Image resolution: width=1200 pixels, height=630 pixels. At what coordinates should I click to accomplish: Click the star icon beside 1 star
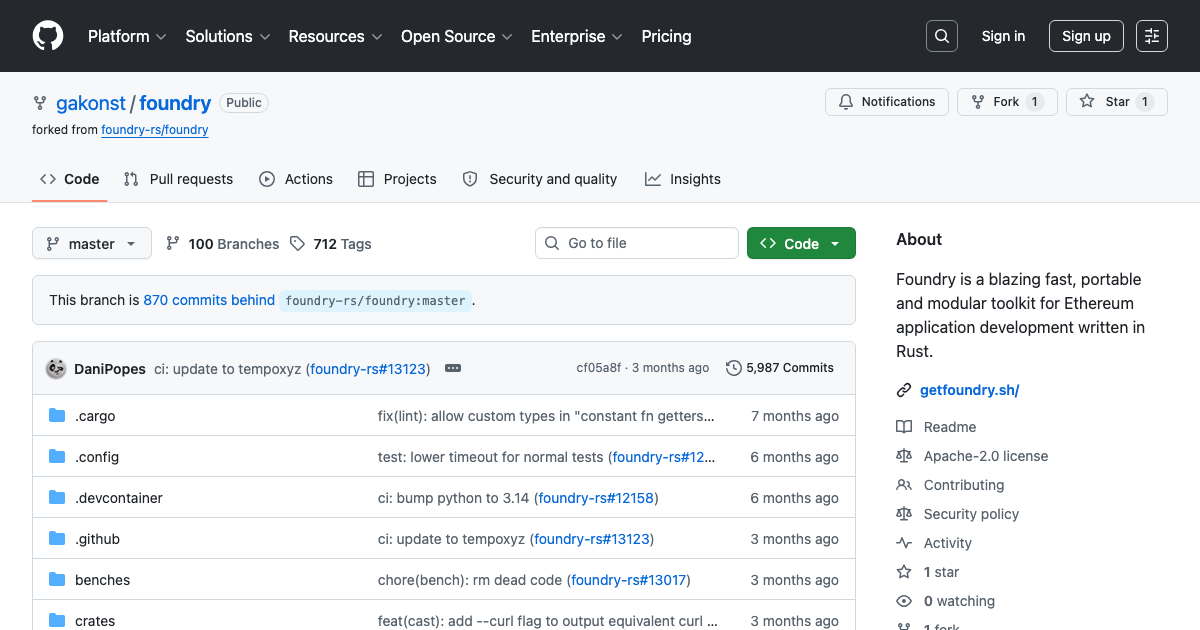[x=904, y=572]
